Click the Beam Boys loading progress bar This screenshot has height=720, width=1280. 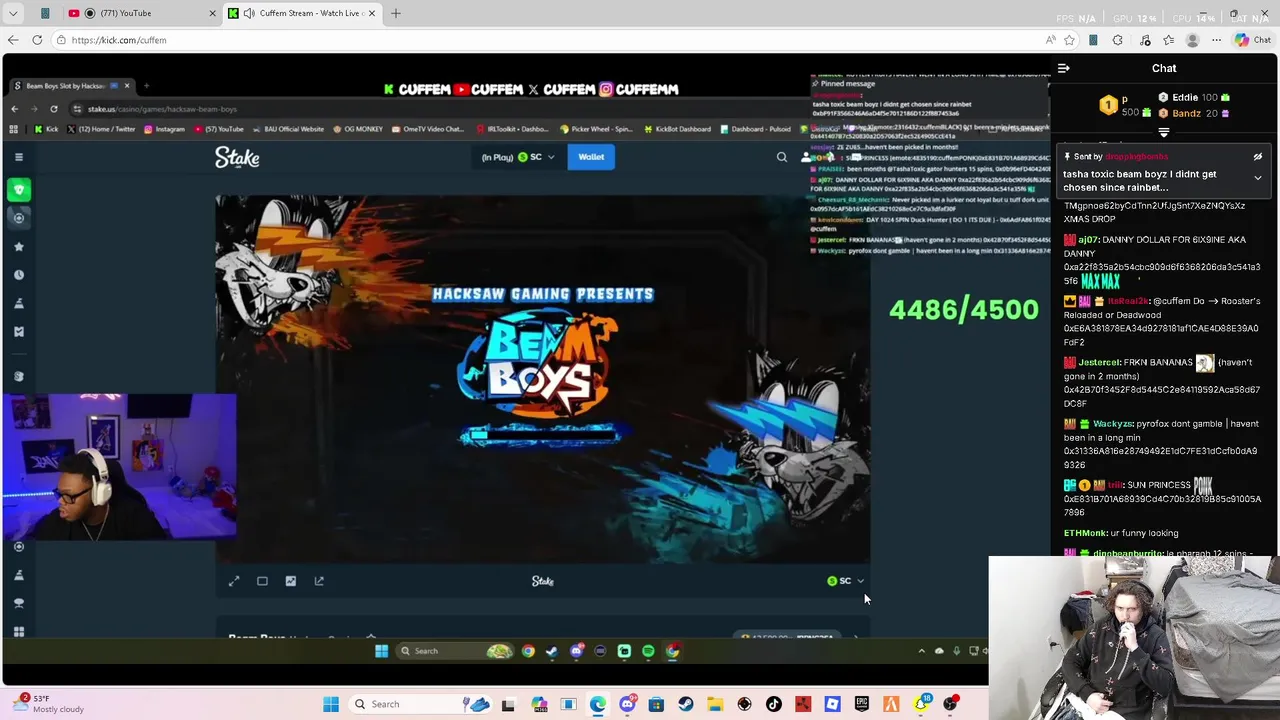[540, 435]
